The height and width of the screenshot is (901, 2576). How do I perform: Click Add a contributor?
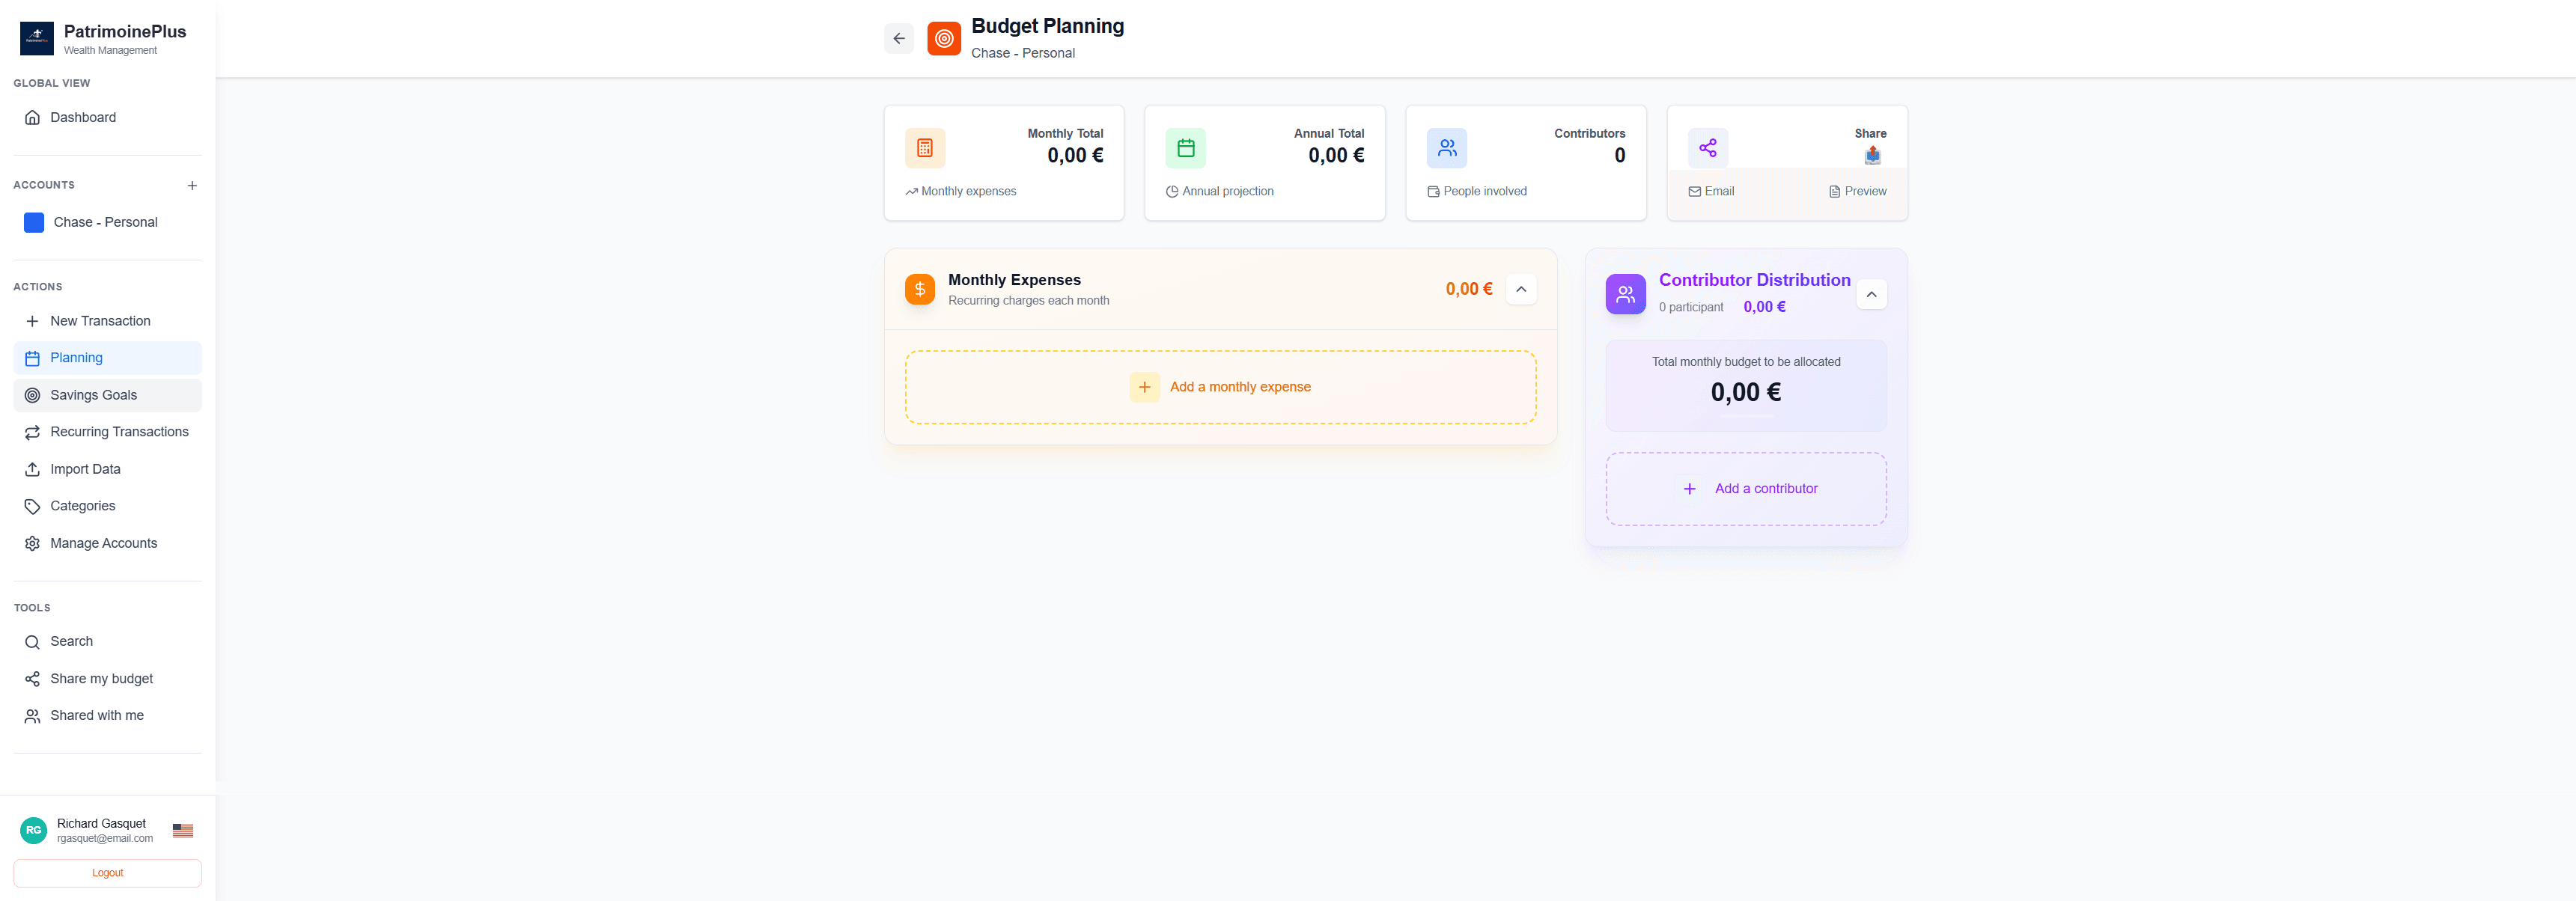pyautogui.click(x=1745, y=488)
